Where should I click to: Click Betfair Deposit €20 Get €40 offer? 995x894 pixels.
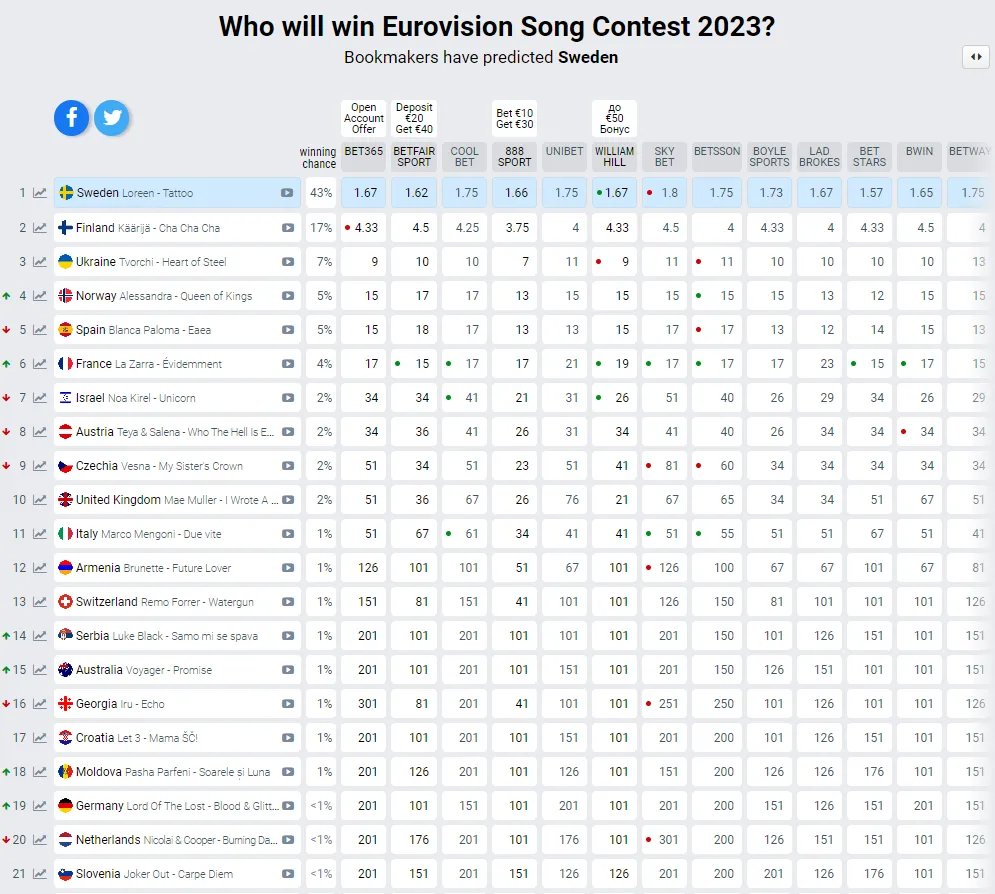pos(414,118)
